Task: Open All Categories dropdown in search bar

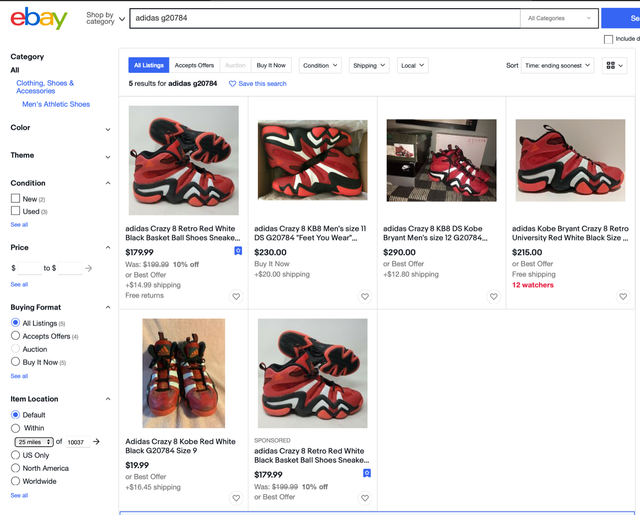Action: click(559, 18)
